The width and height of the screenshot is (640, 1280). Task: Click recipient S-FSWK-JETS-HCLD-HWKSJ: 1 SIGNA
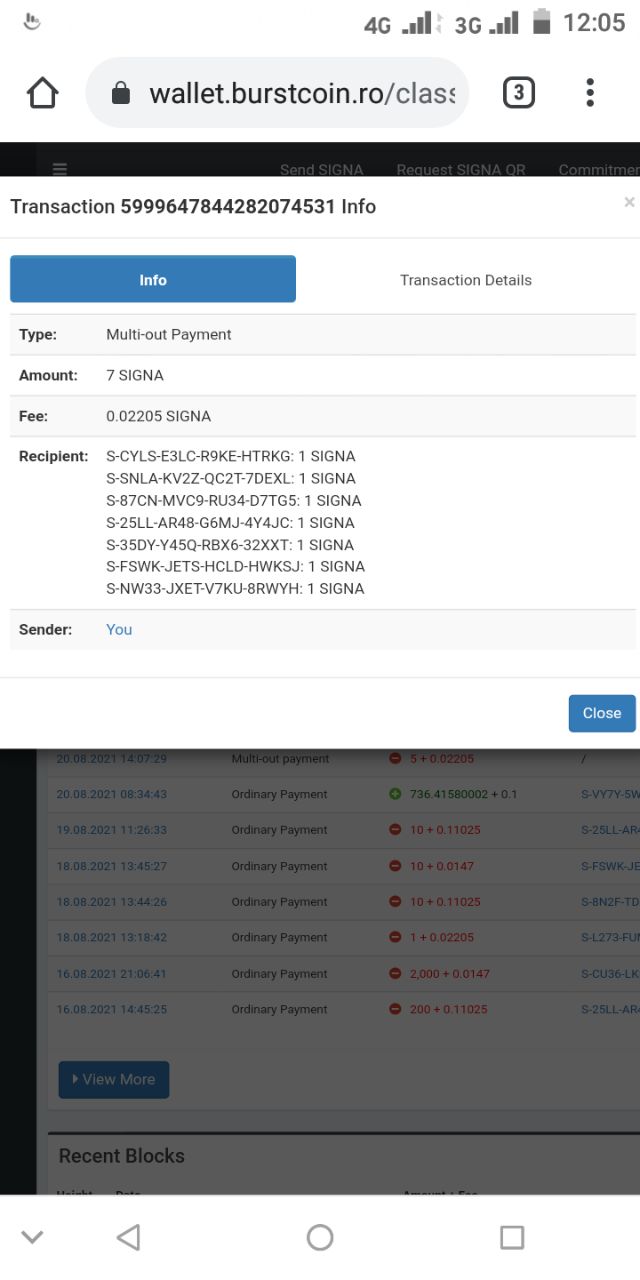[235, 566]
